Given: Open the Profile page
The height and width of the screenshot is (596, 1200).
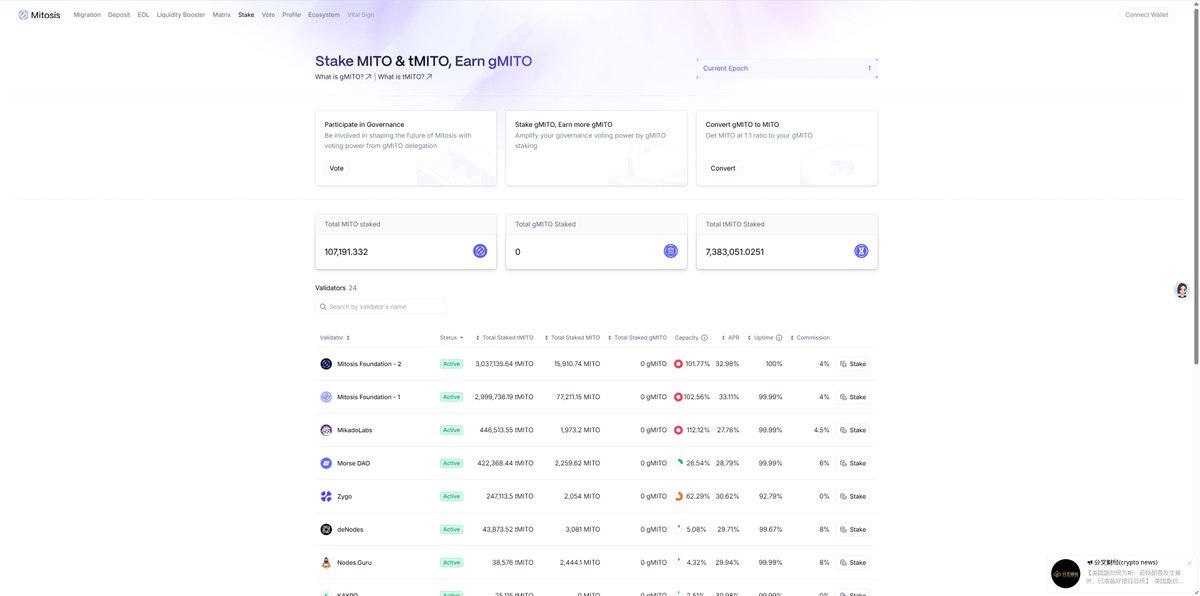Looking at the screenshot, I should pos(291,15).
